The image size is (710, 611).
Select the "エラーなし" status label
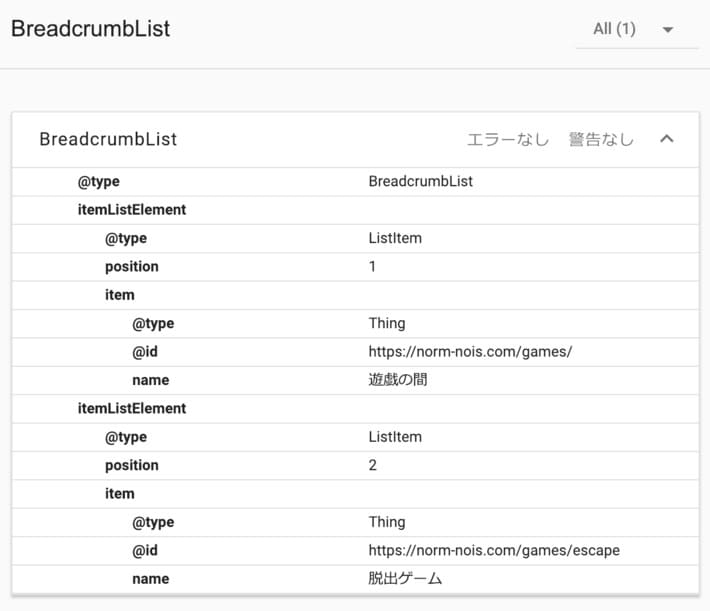(x=507, y=139)
